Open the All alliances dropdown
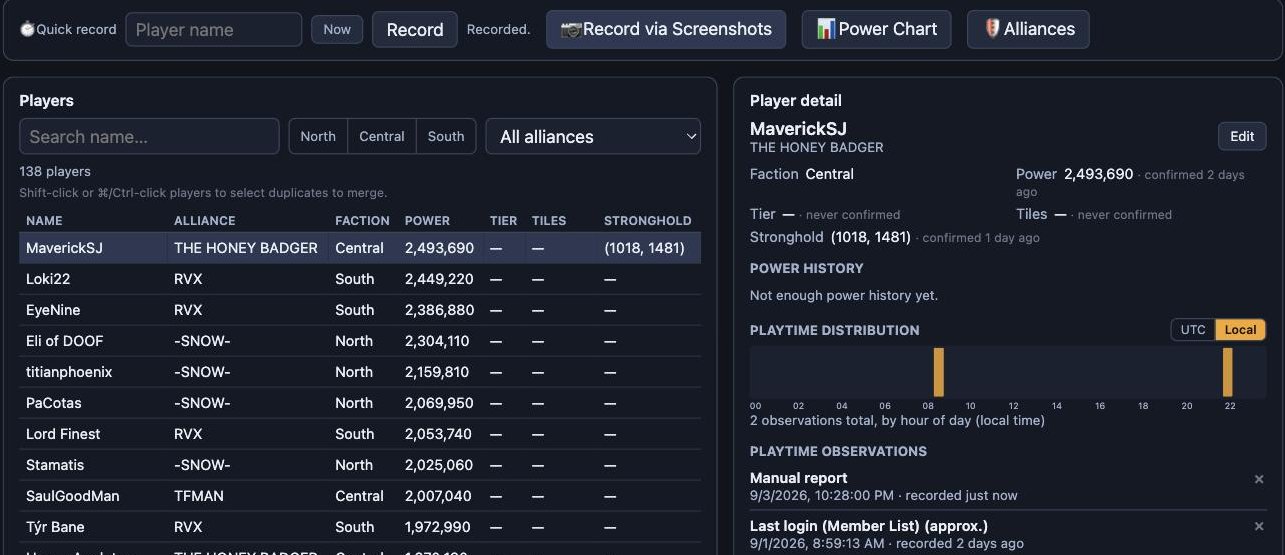Image resolution: width=1285 pixels, height=555 pixels. (593, 136)
